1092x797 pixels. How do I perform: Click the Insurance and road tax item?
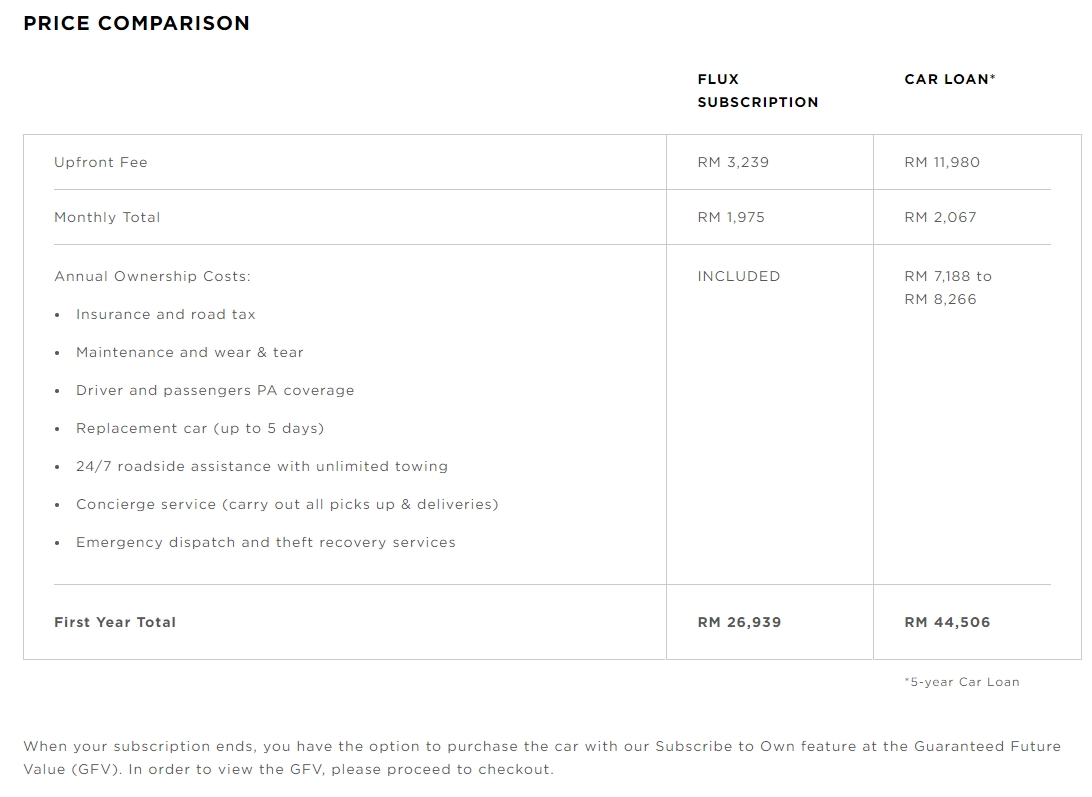click(165, 314)
